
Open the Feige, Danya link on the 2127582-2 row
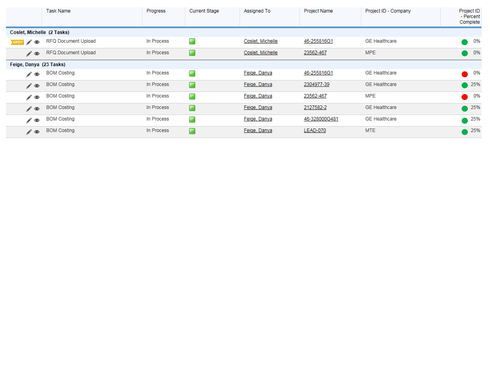tap(258, 107)
